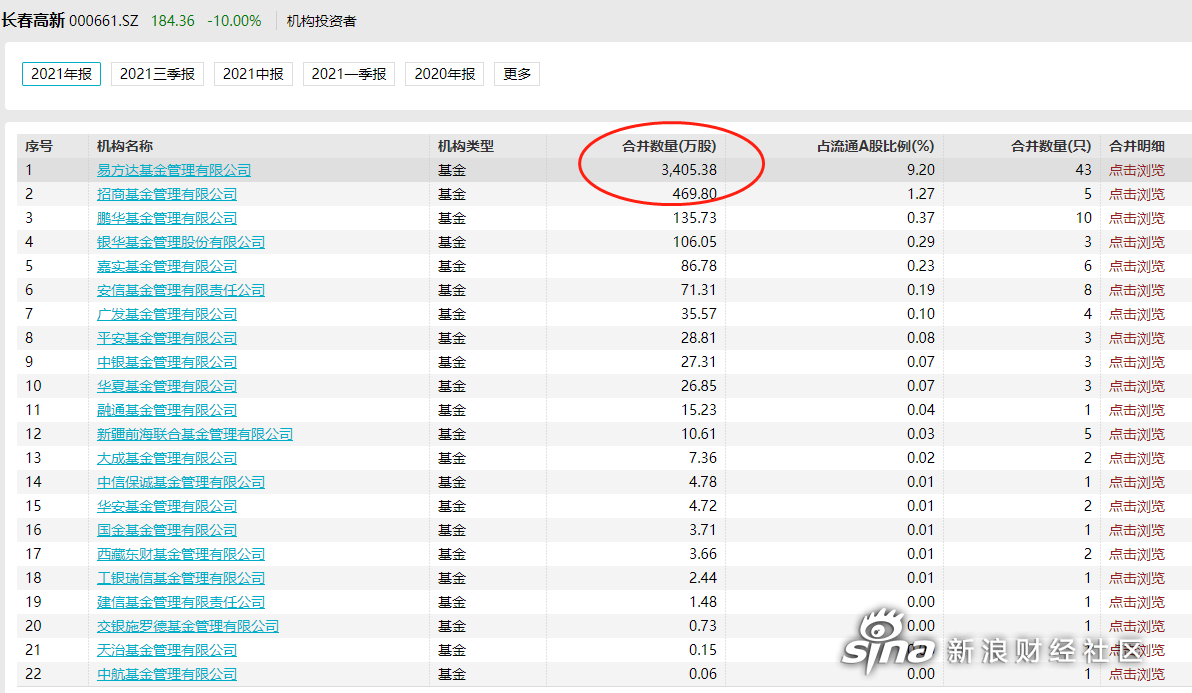Viewport: 1192px width, 693px height.
Task: Click 点击浏览 for row 15 华安基金
Action: click(x=1137, y=506)
